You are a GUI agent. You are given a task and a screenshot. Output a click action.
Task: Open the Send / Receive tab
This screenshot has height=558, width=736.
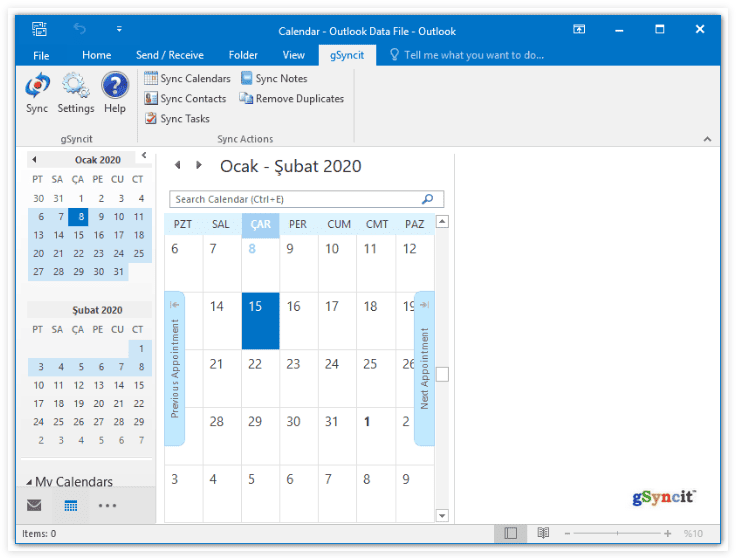169,55
